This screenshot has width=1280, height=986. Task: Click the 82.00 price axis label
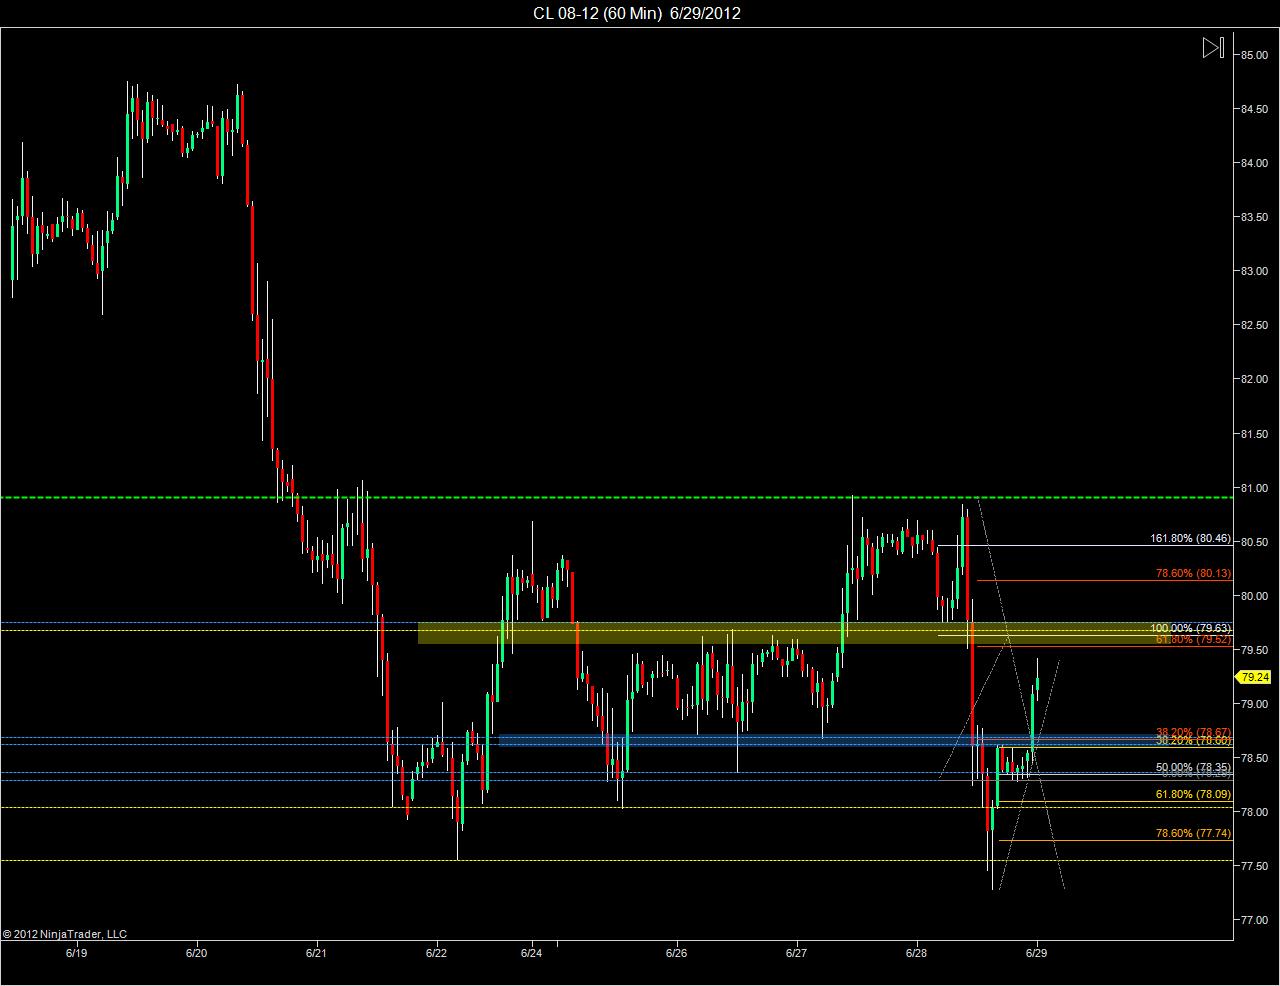(x=1254, y=379)
